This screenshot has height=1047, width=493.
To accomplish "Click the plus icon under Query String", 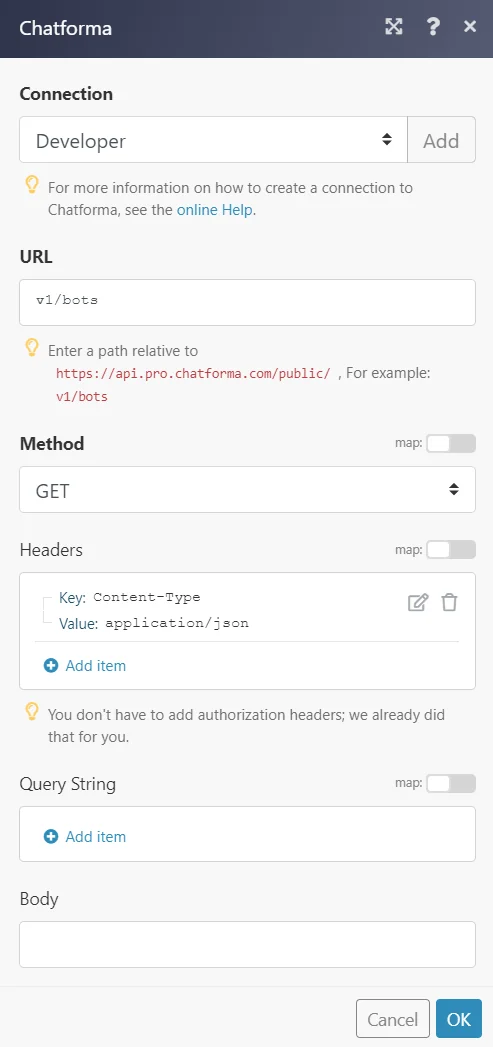I will click(51, 837).
